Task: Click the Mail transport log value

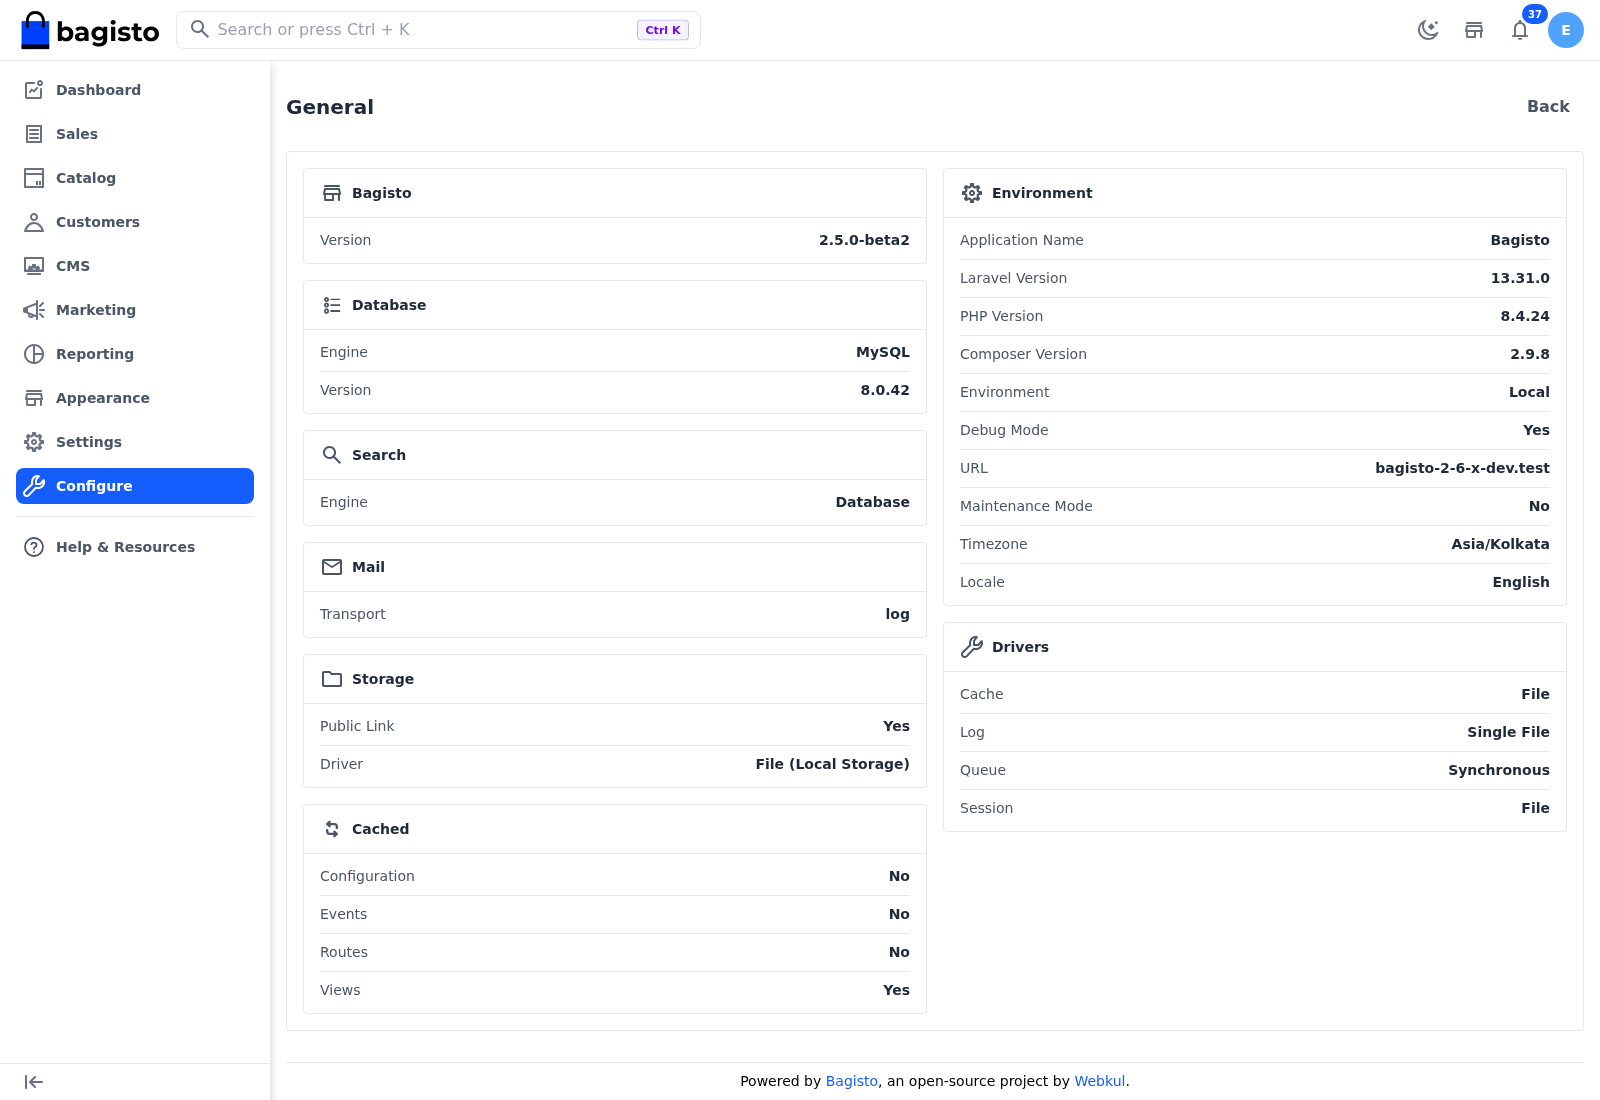Action: [x=897, y=614]
